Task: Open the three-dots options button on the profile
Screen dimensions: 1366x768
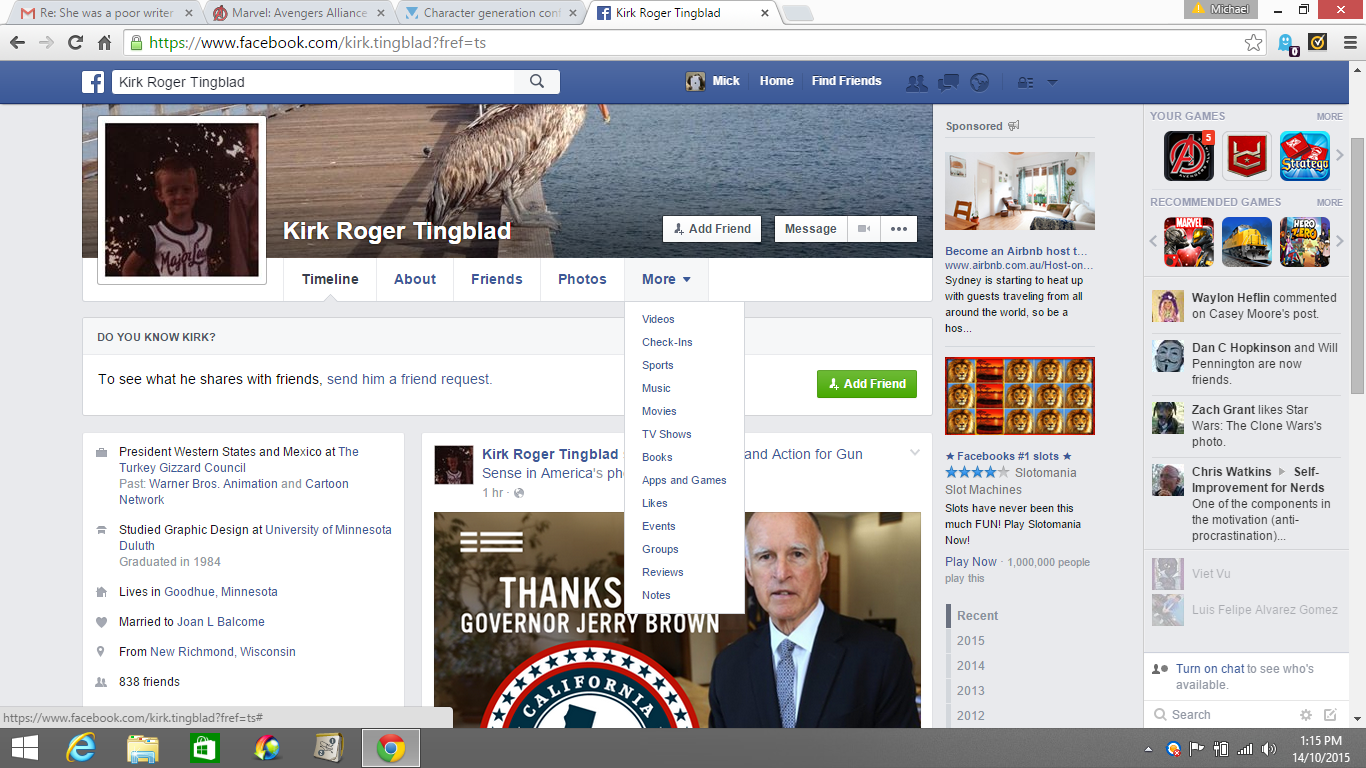Action: (x=898, y=229)
